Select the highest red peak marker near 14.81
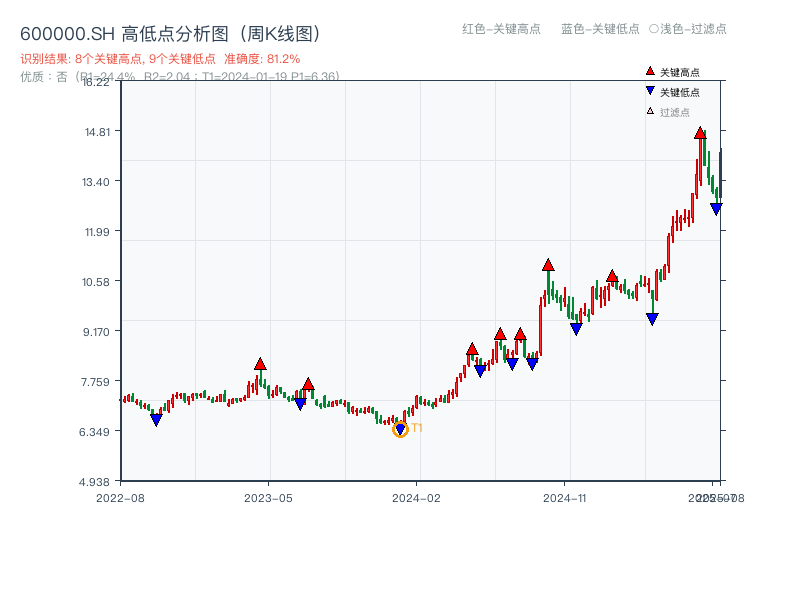The height and width of the screenshot is (600, 800). [x=700, y=133]
